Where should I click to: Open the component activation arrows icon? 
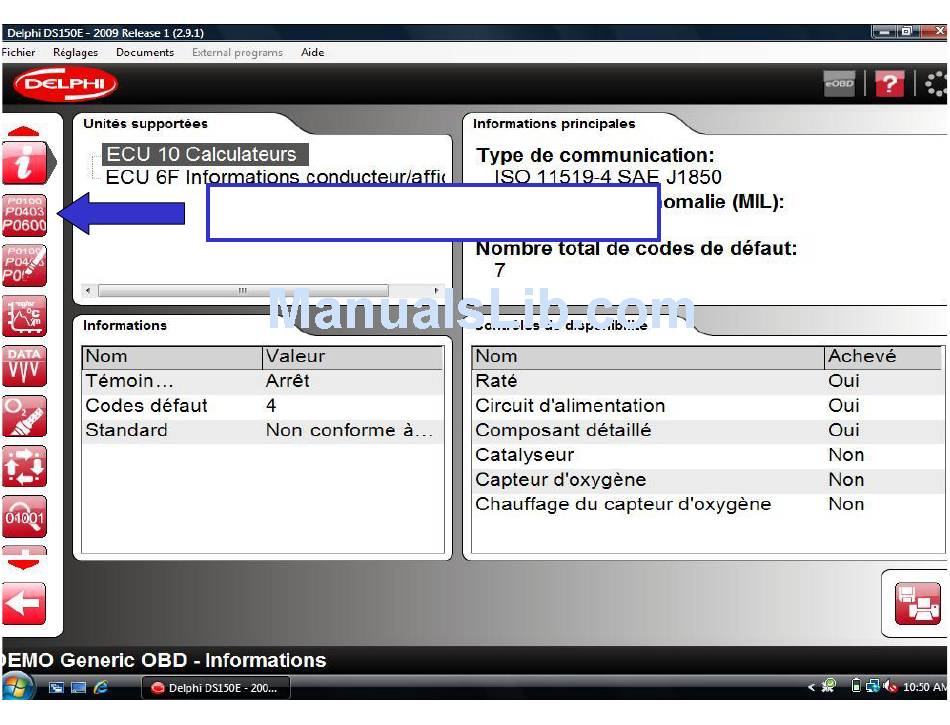24,466
